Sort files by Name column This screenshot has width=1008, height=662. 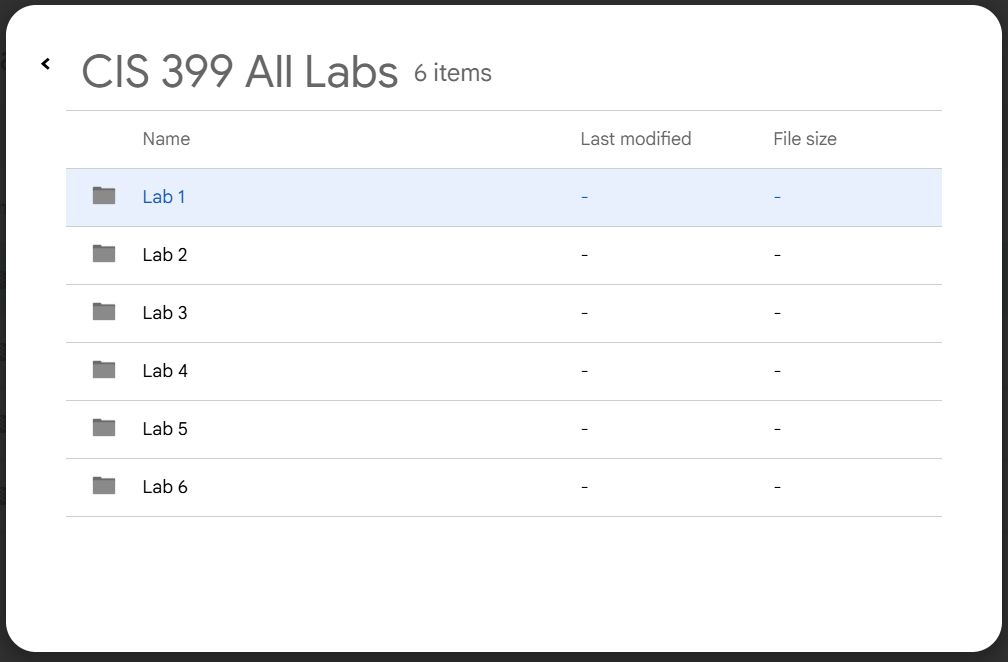point(165,139)
